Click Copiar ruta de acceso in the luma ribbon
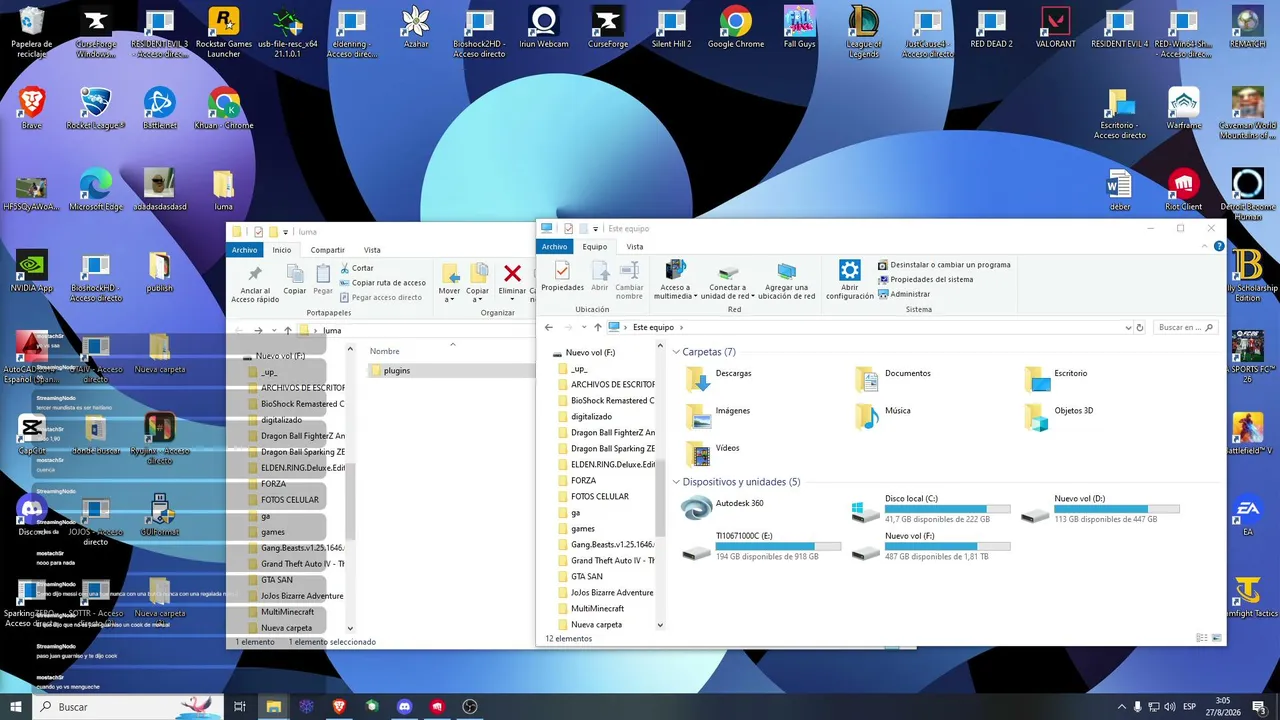Viewport: 1280px width, 720px height. (383, 283)
